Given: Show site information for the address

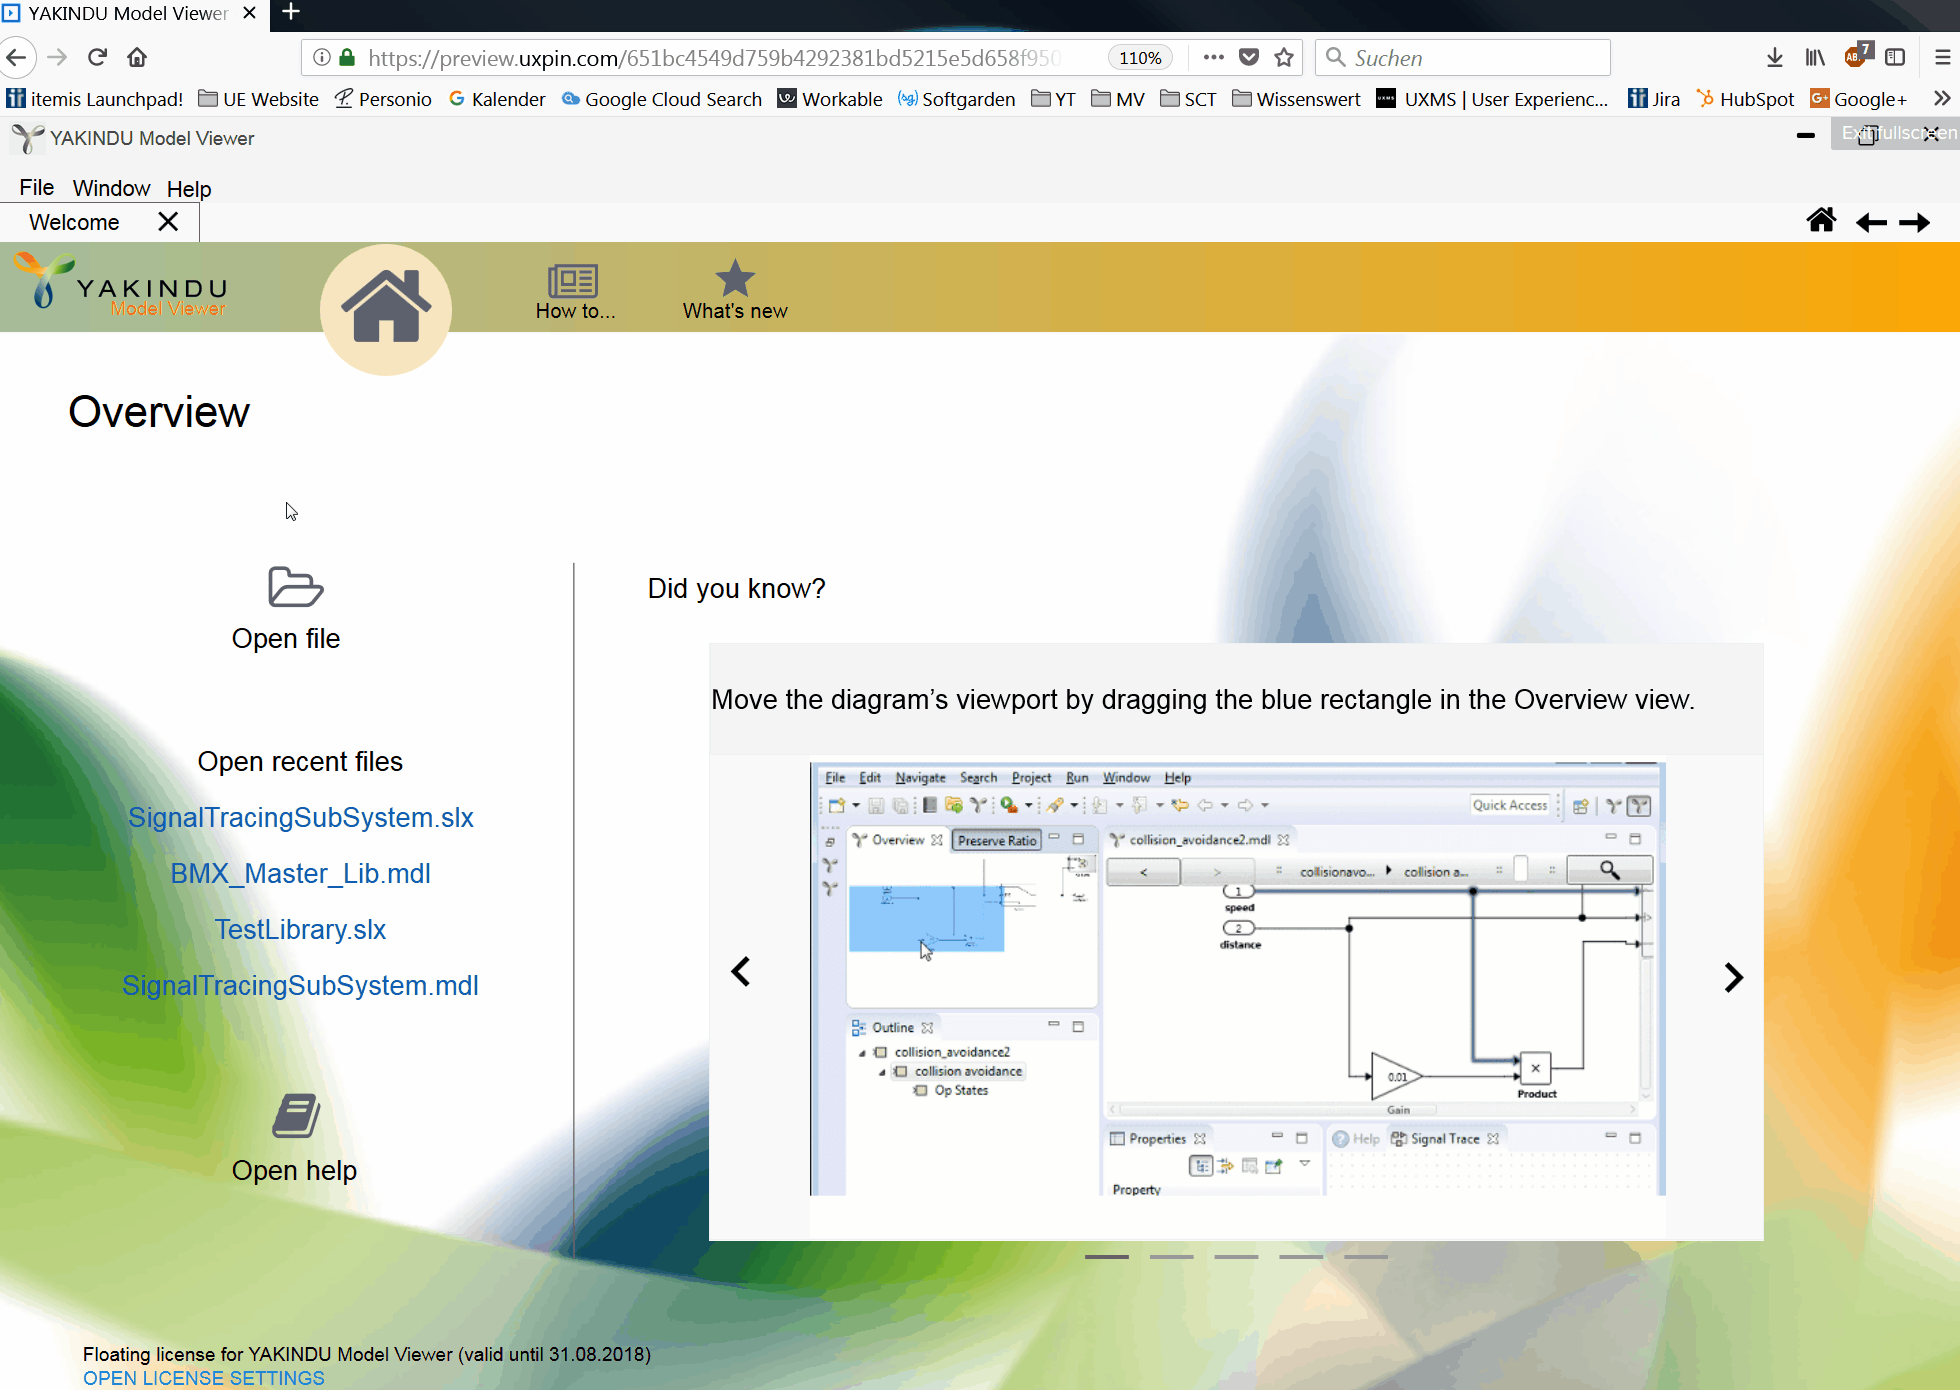Looking at the screenshot, I should pos(322,58).
